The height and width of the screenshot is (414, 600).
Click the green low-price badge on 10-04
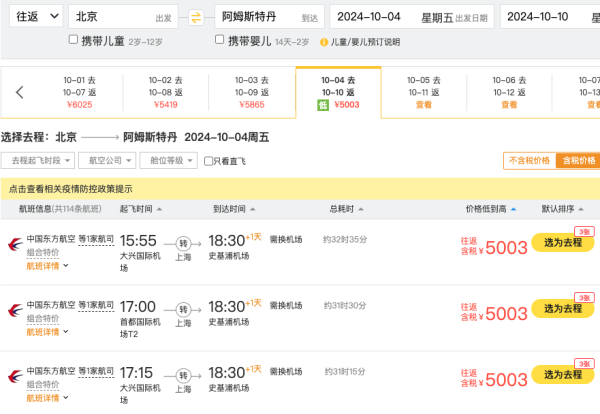point(323,105)
